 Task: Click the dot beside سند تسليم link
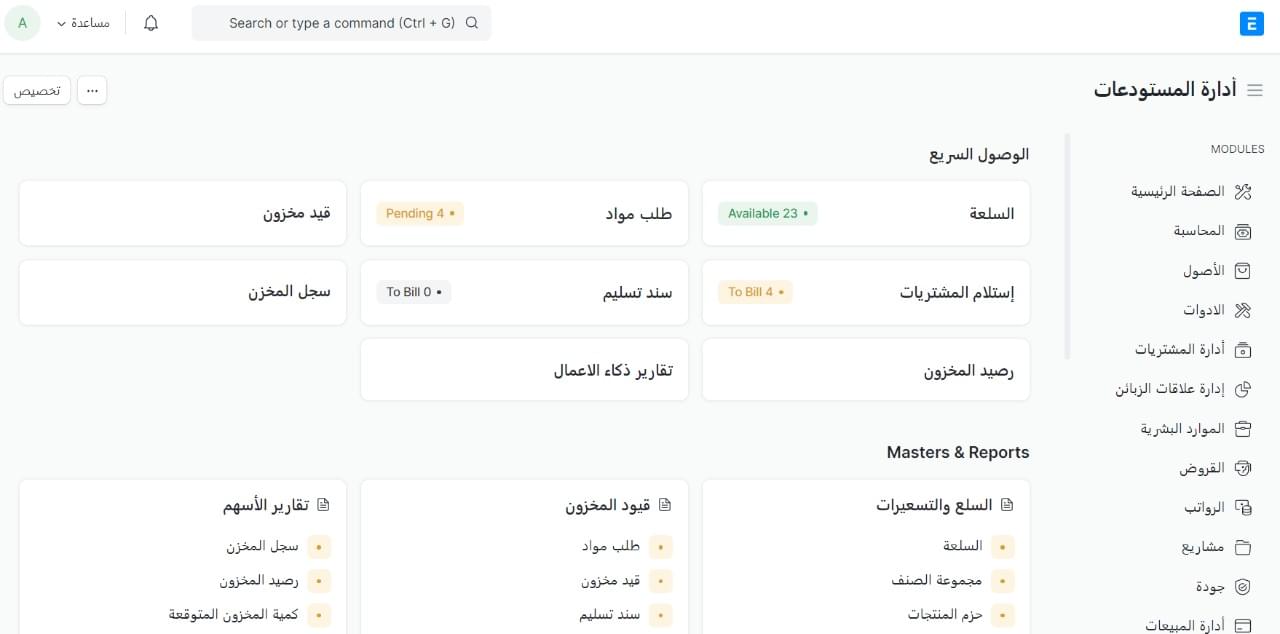click(661, 615)
